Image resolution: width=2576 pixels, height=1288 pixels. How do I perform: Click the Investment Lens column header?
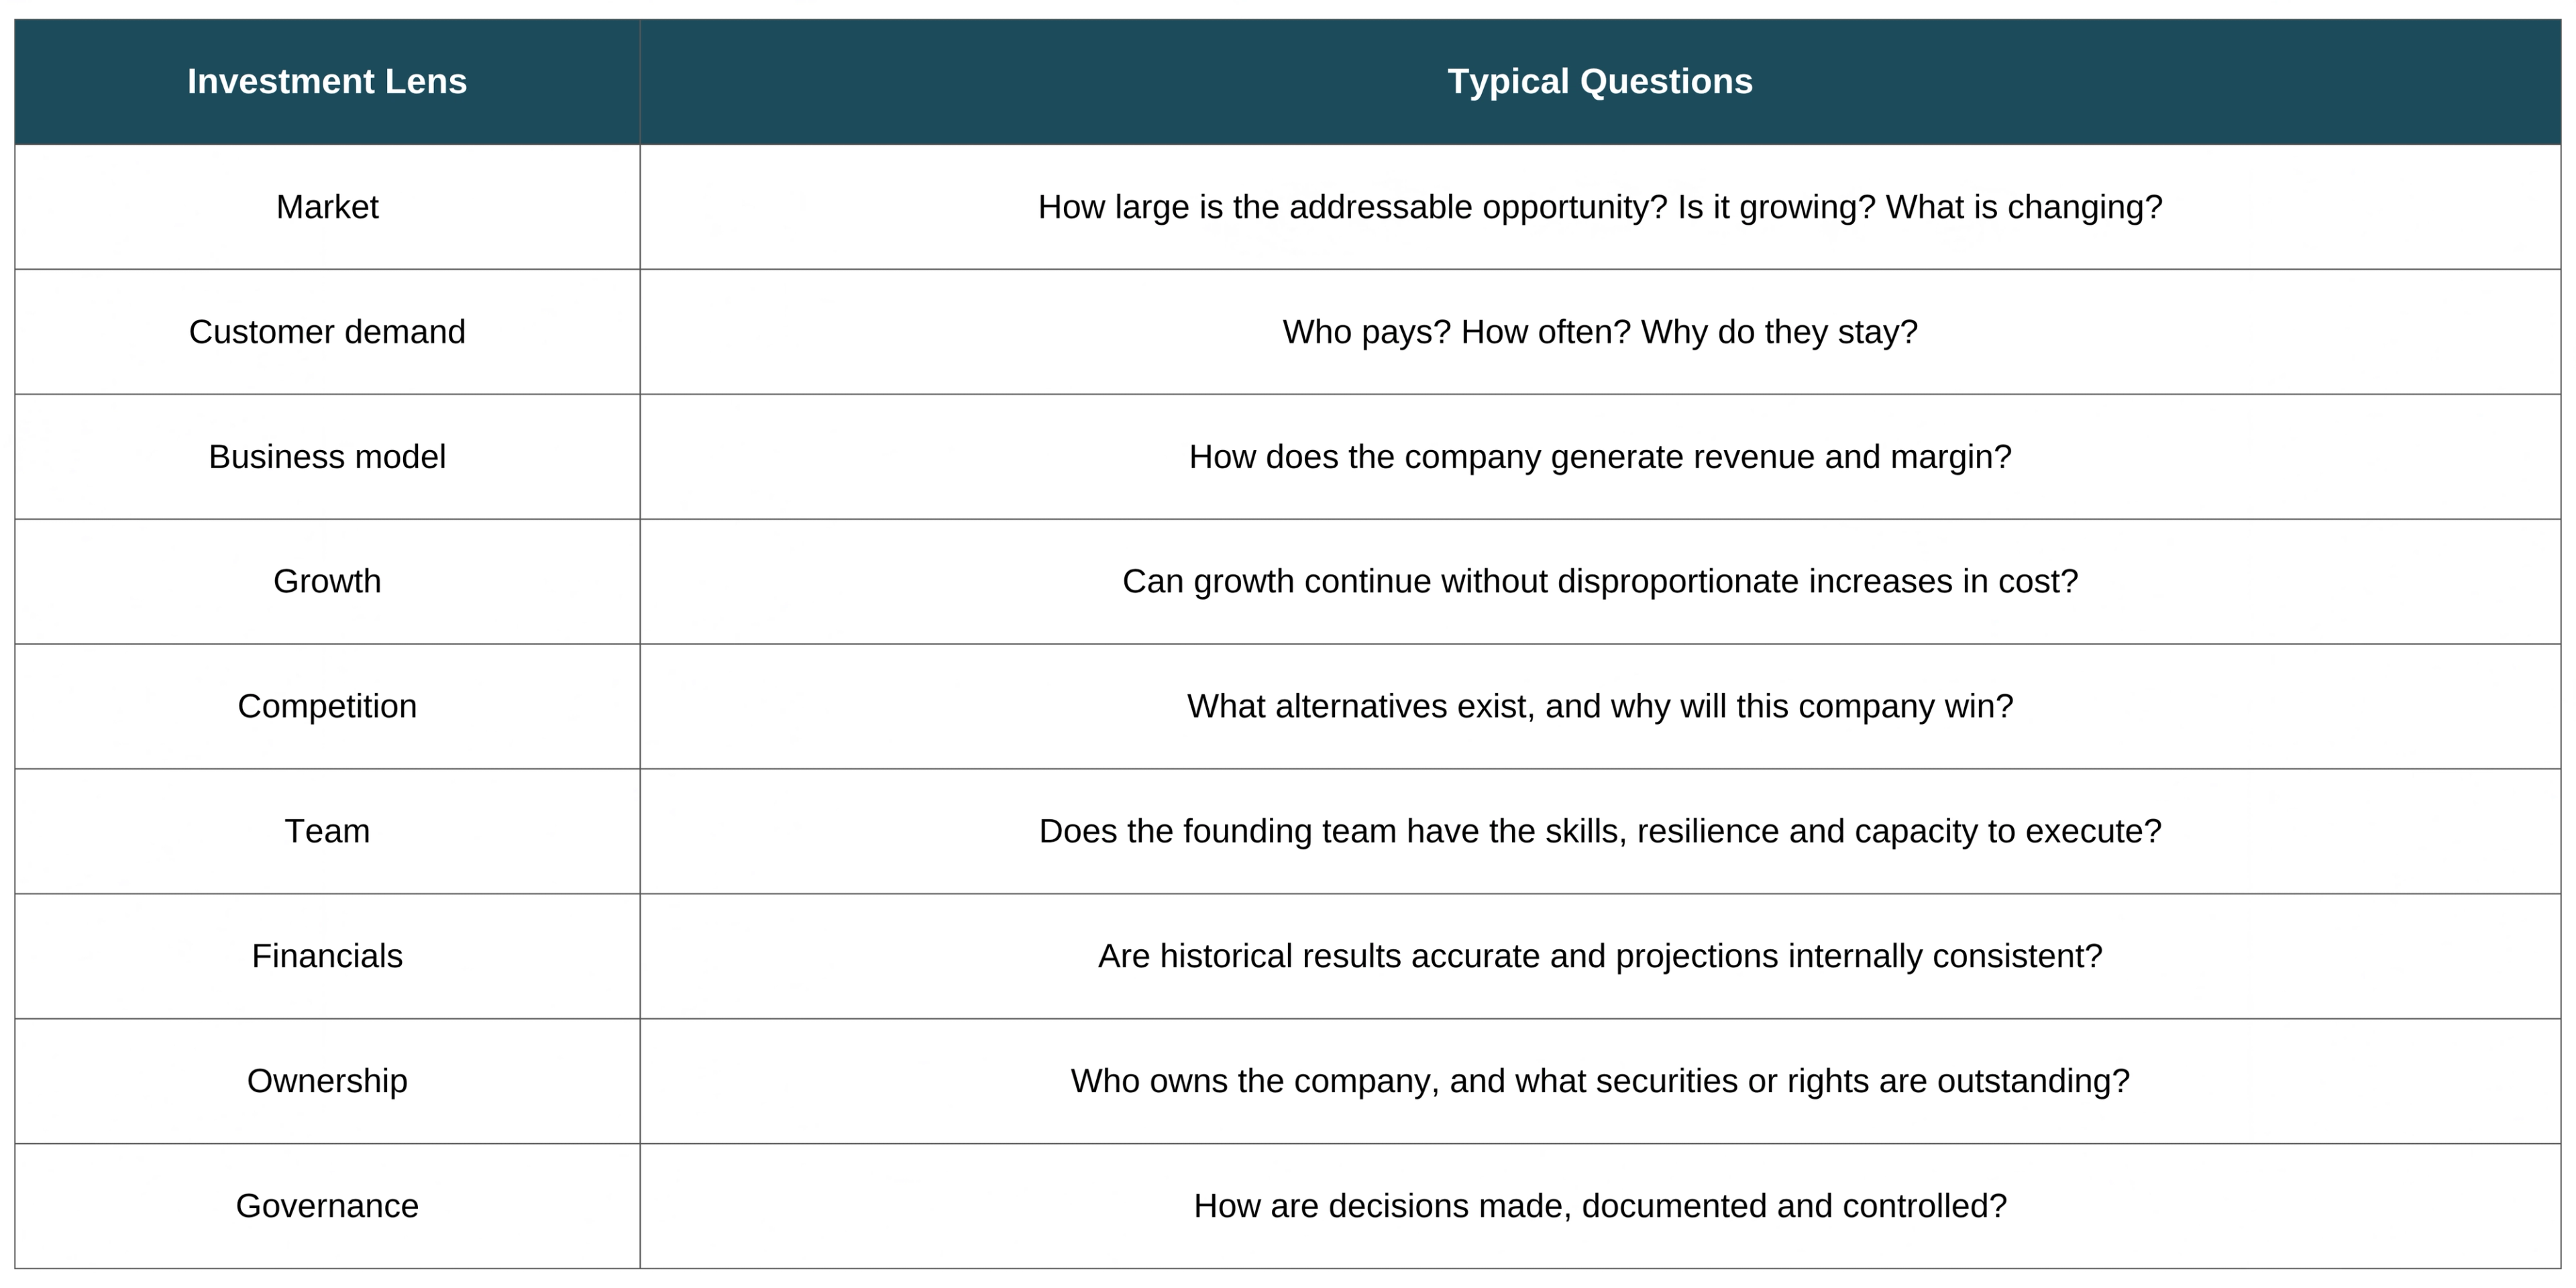point(327,81)
